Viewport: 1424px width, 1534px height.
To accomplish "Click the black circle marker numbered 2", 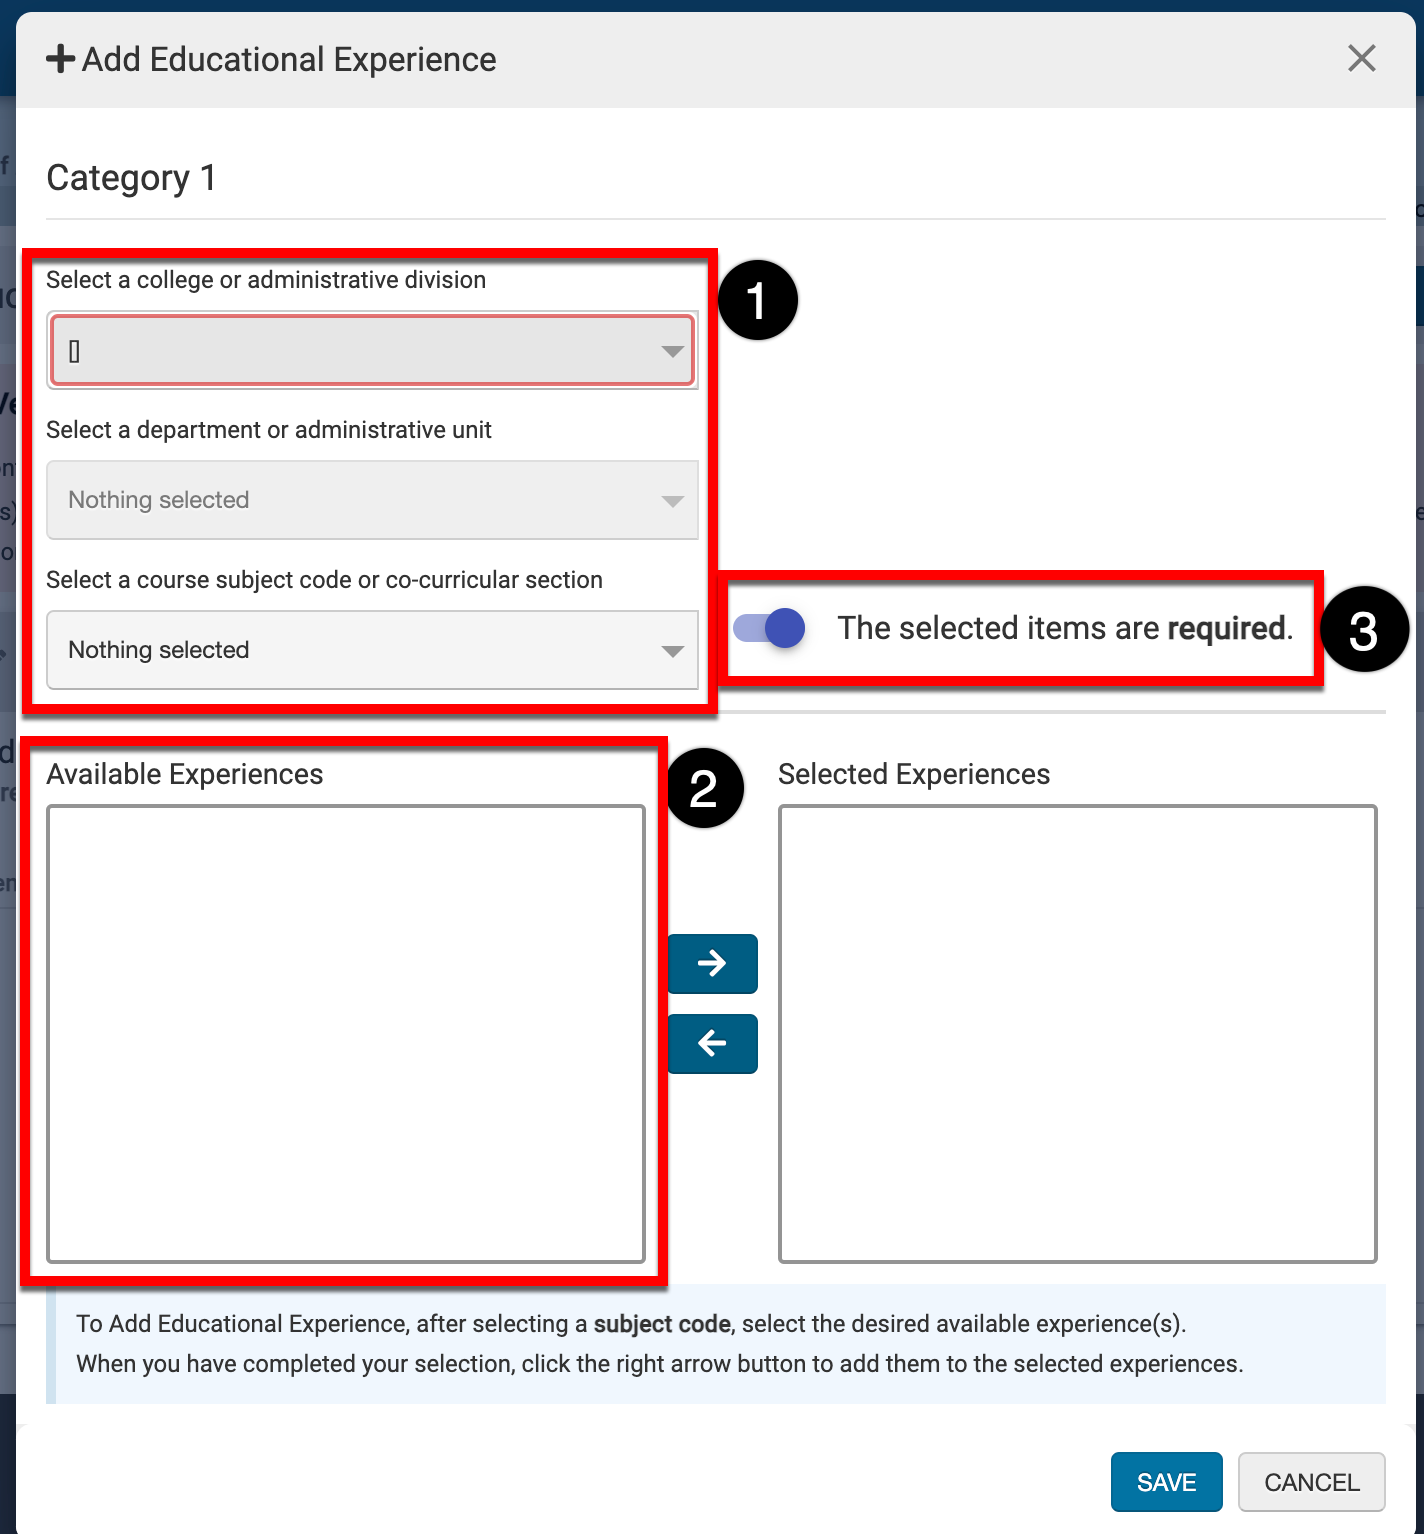I will (x=704, y=789).
